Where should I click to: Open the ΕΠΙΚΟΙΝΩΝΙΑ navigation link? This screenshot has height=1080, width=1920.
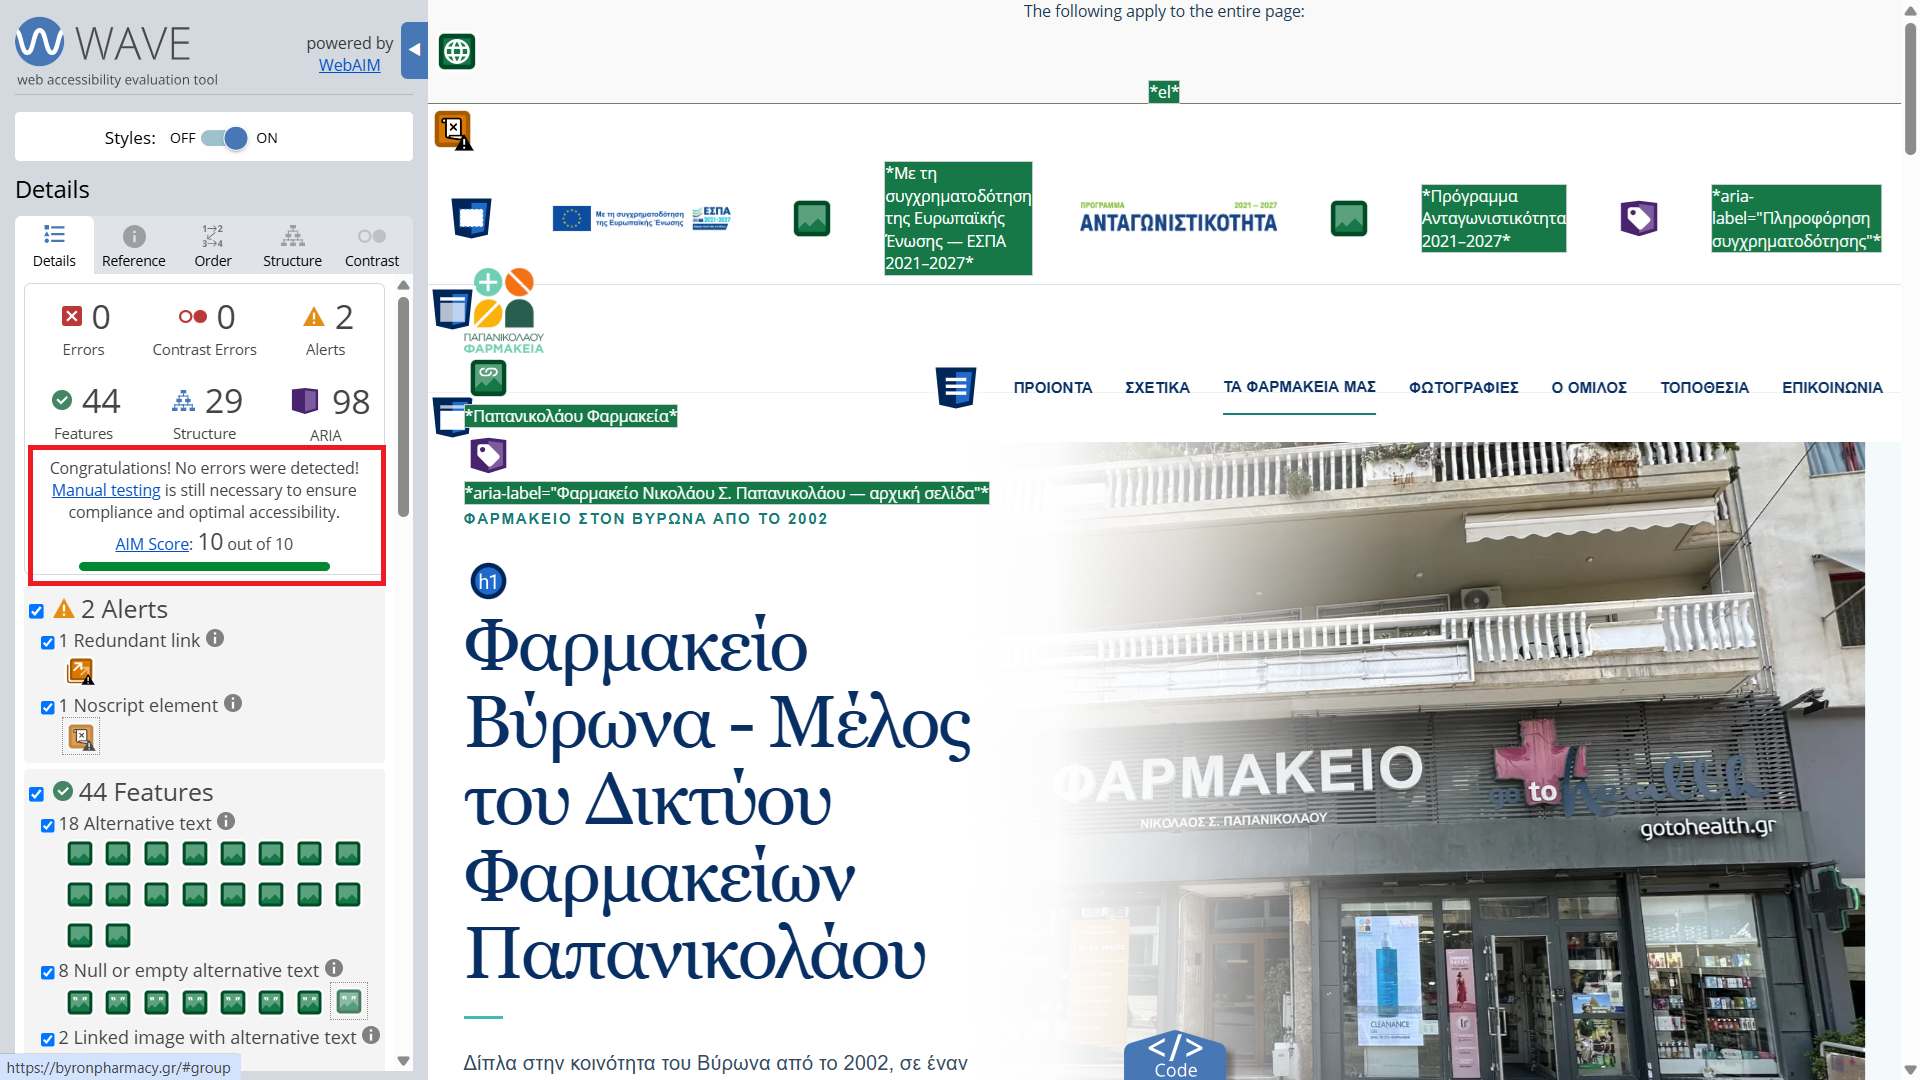click(1832, 388)
